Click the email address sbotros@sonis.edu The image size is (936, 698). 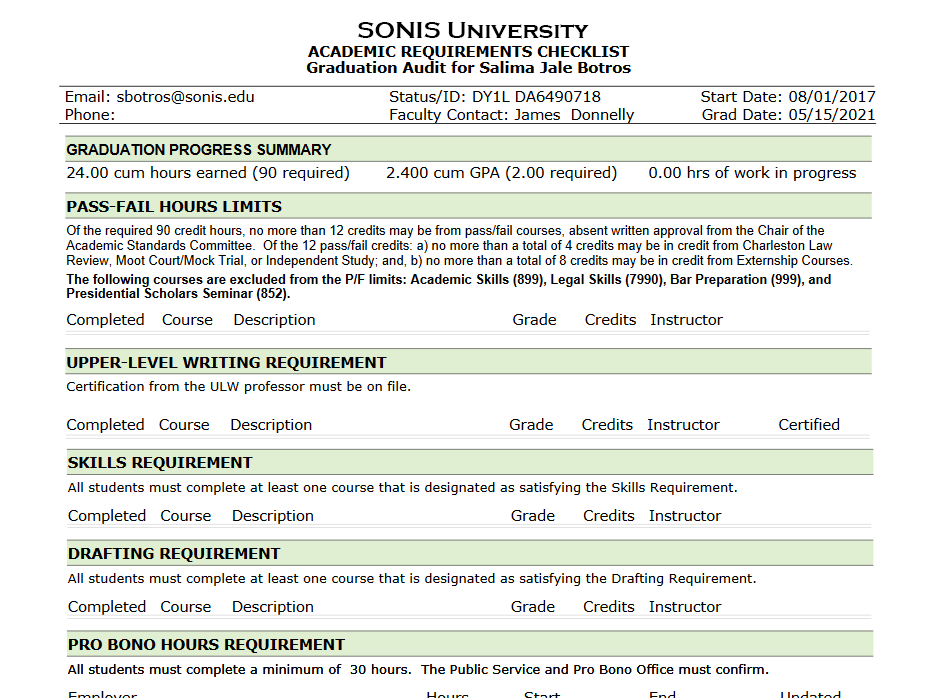coord(185,97)
